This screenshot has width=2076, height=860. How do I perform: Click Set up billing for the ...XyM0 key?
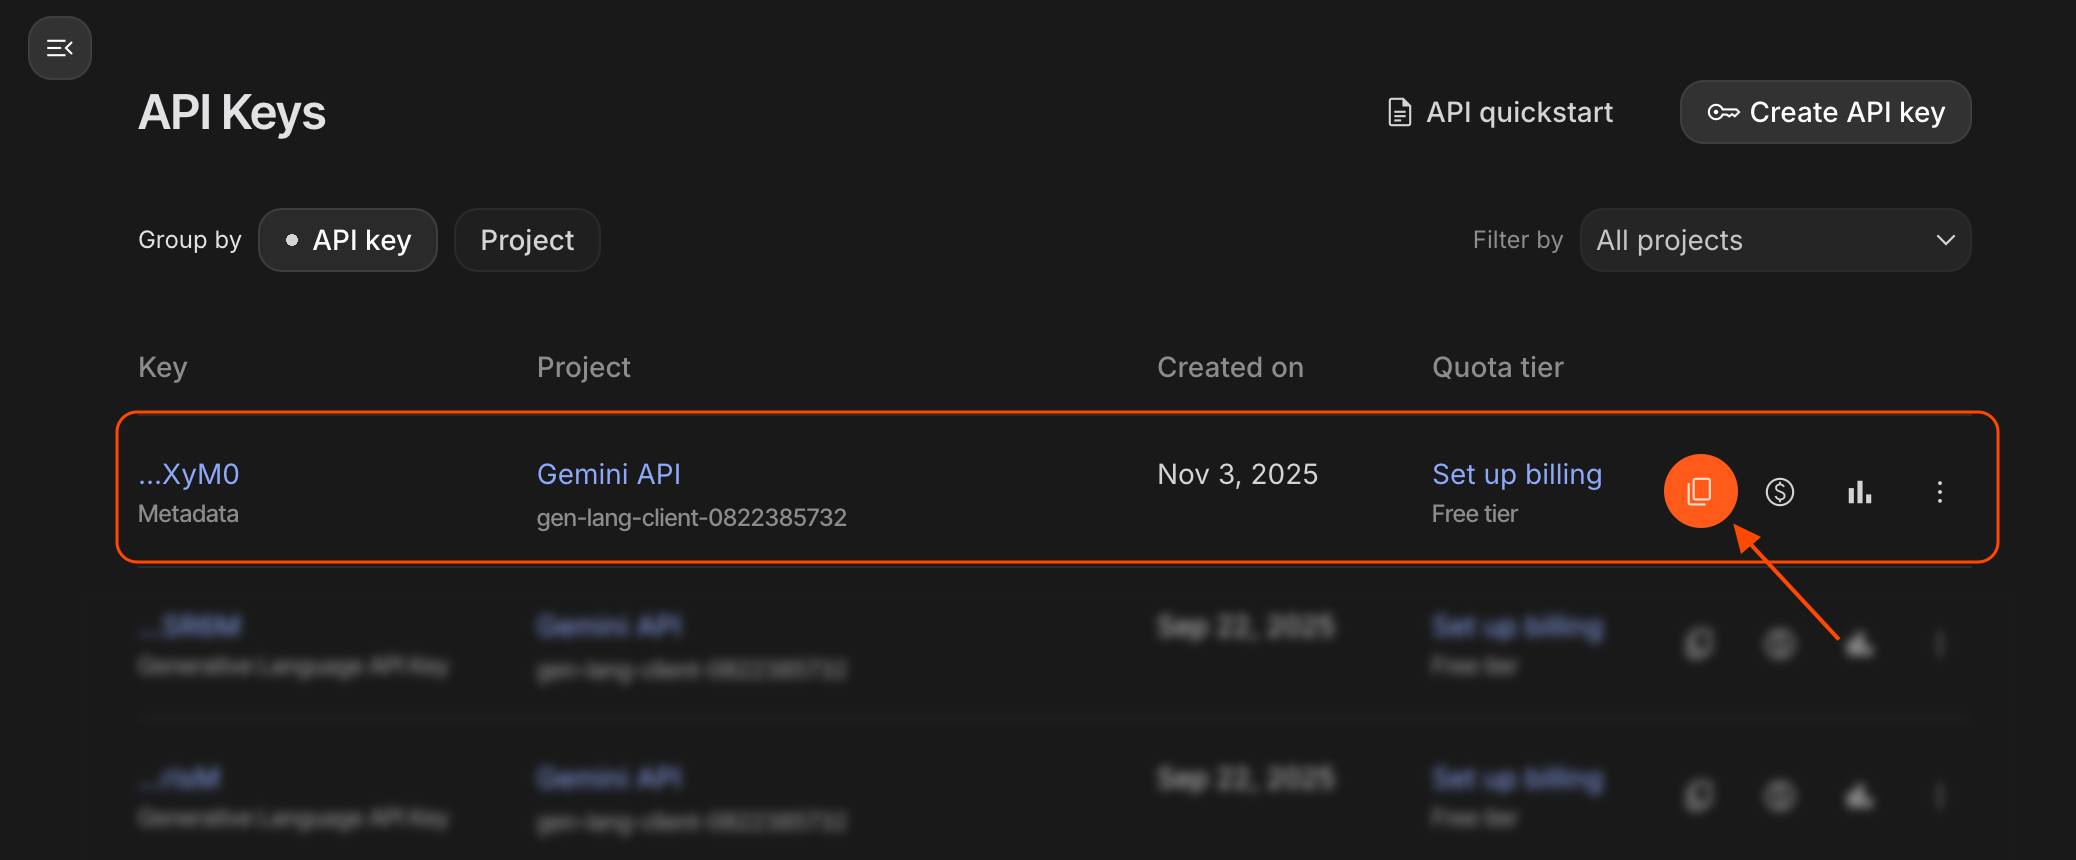(1516, 474)
